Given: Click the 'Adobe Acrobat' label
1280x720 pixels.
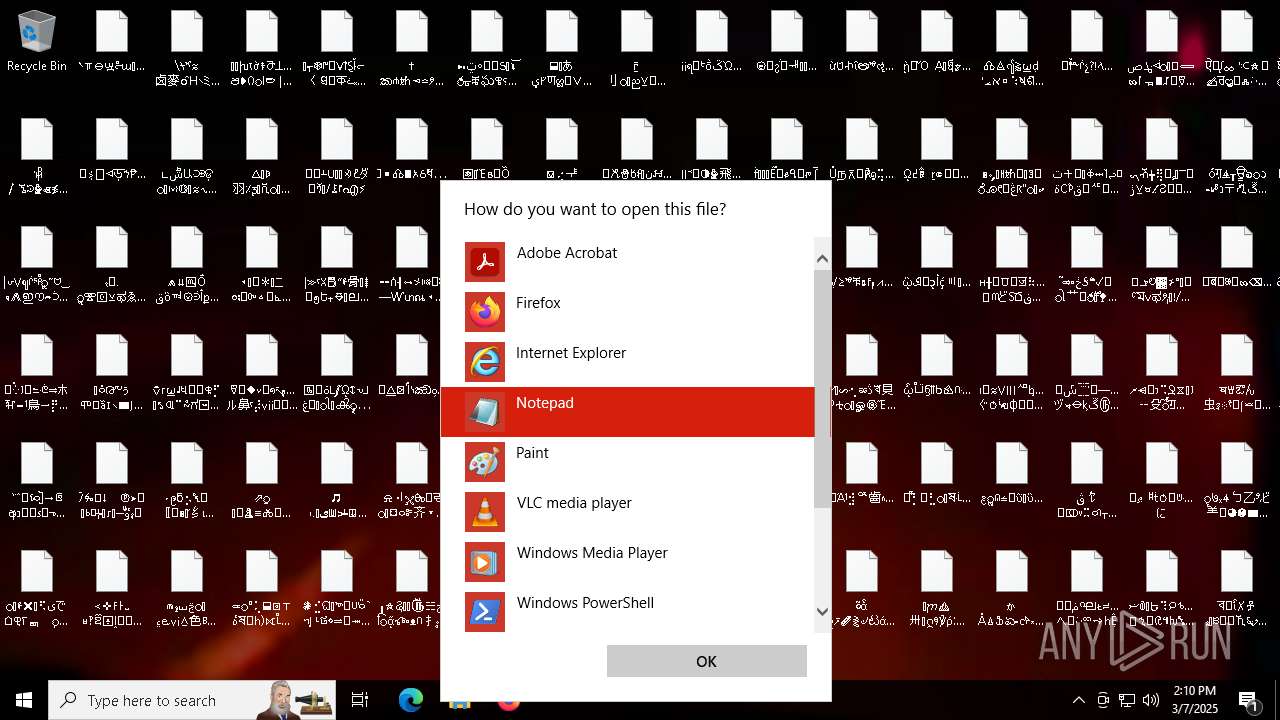Looking at the screenshot, I should pos(567,253).
